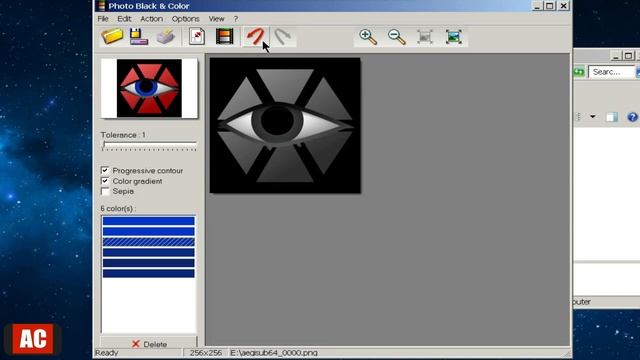Click the green refresh arrows in background window
640x360 pixels.
(579, 72)
